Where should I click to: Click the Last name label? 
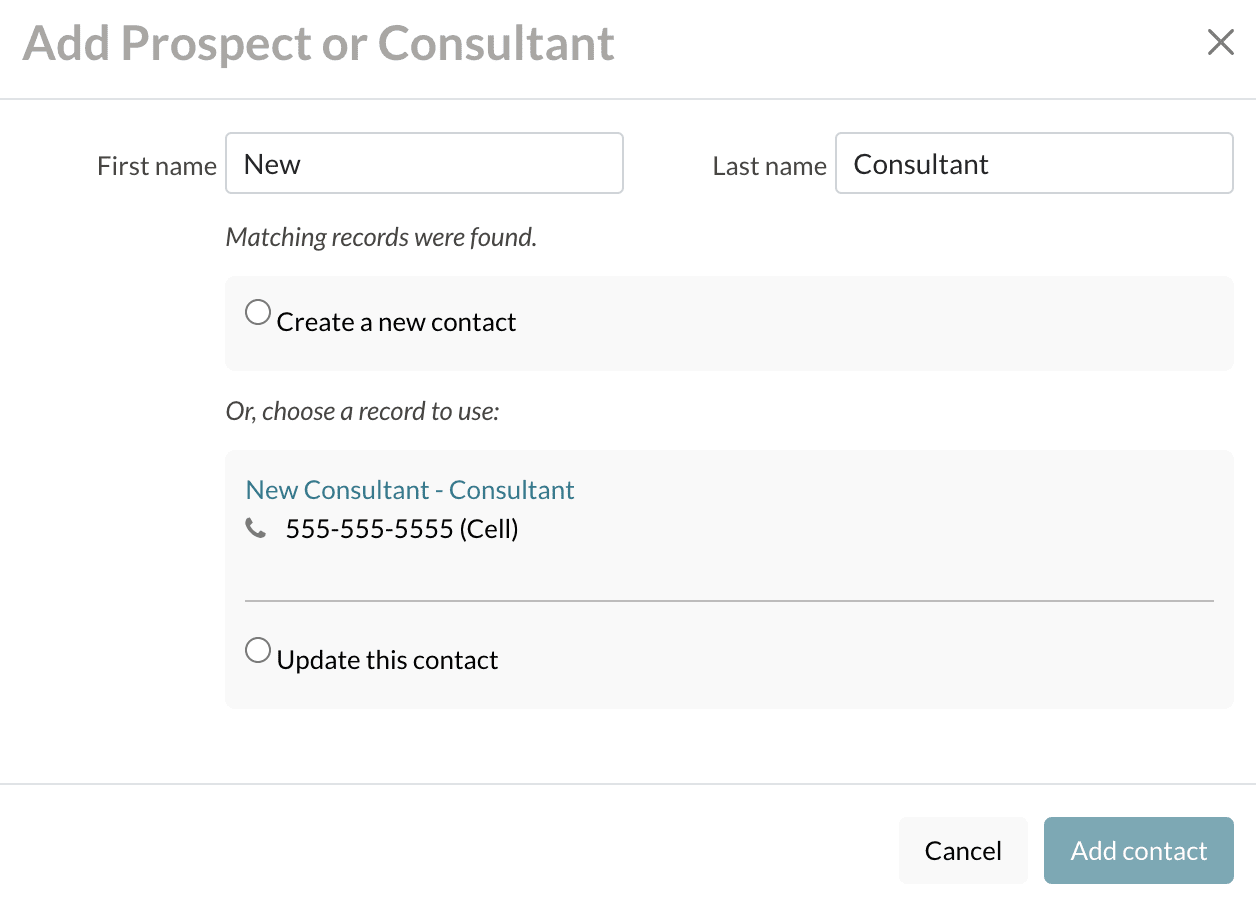pos(769,166)
